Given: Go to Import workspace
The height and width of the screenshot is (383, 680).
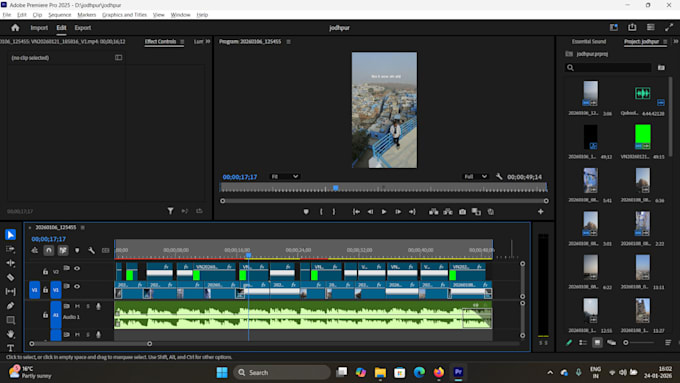Looking at the screenshot, I should coord(39,28).
